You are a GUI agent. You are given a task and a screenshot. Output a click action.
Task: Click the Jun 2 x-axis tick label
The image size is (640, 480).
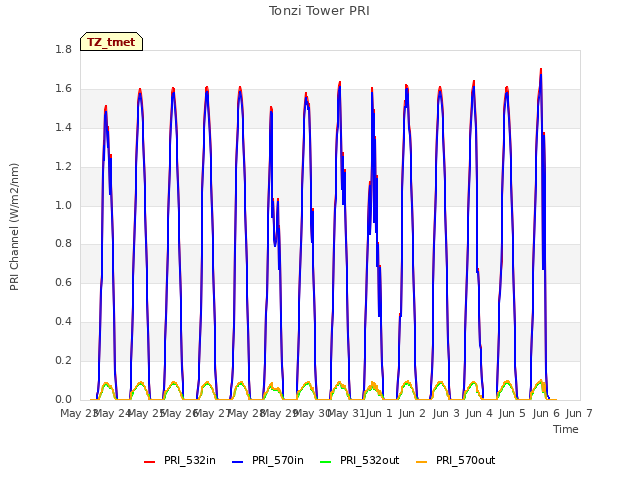[412, 413]
